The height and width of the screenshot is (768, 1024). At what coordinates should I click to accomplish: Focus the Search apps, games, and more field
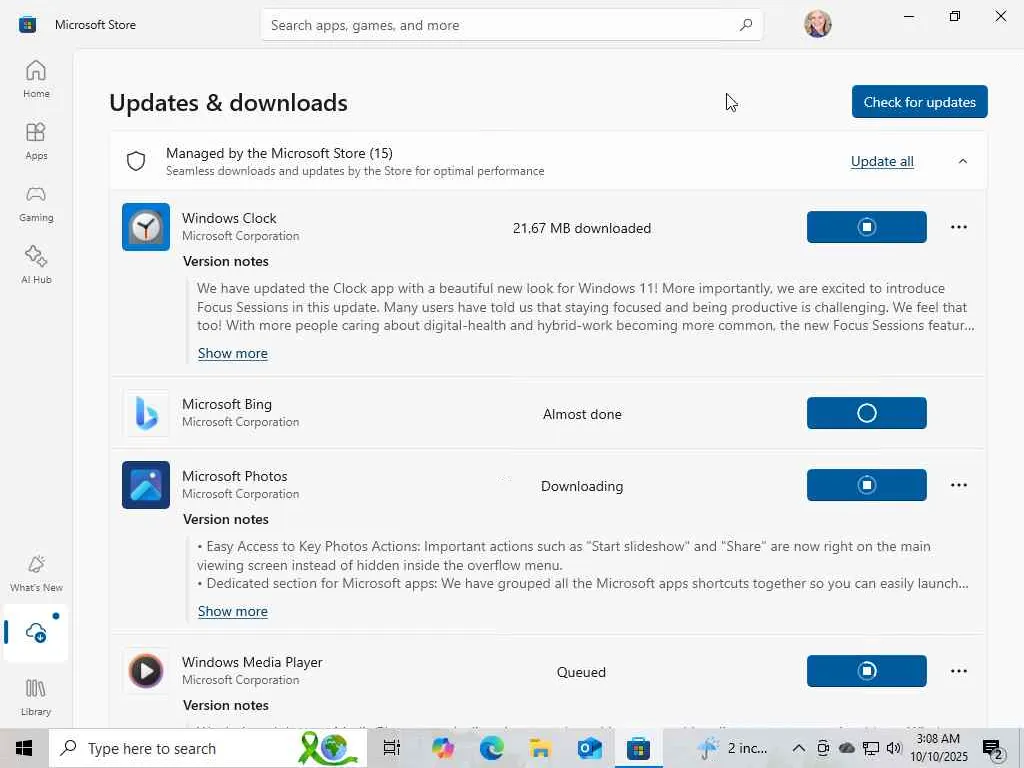[x=511, y=25]
